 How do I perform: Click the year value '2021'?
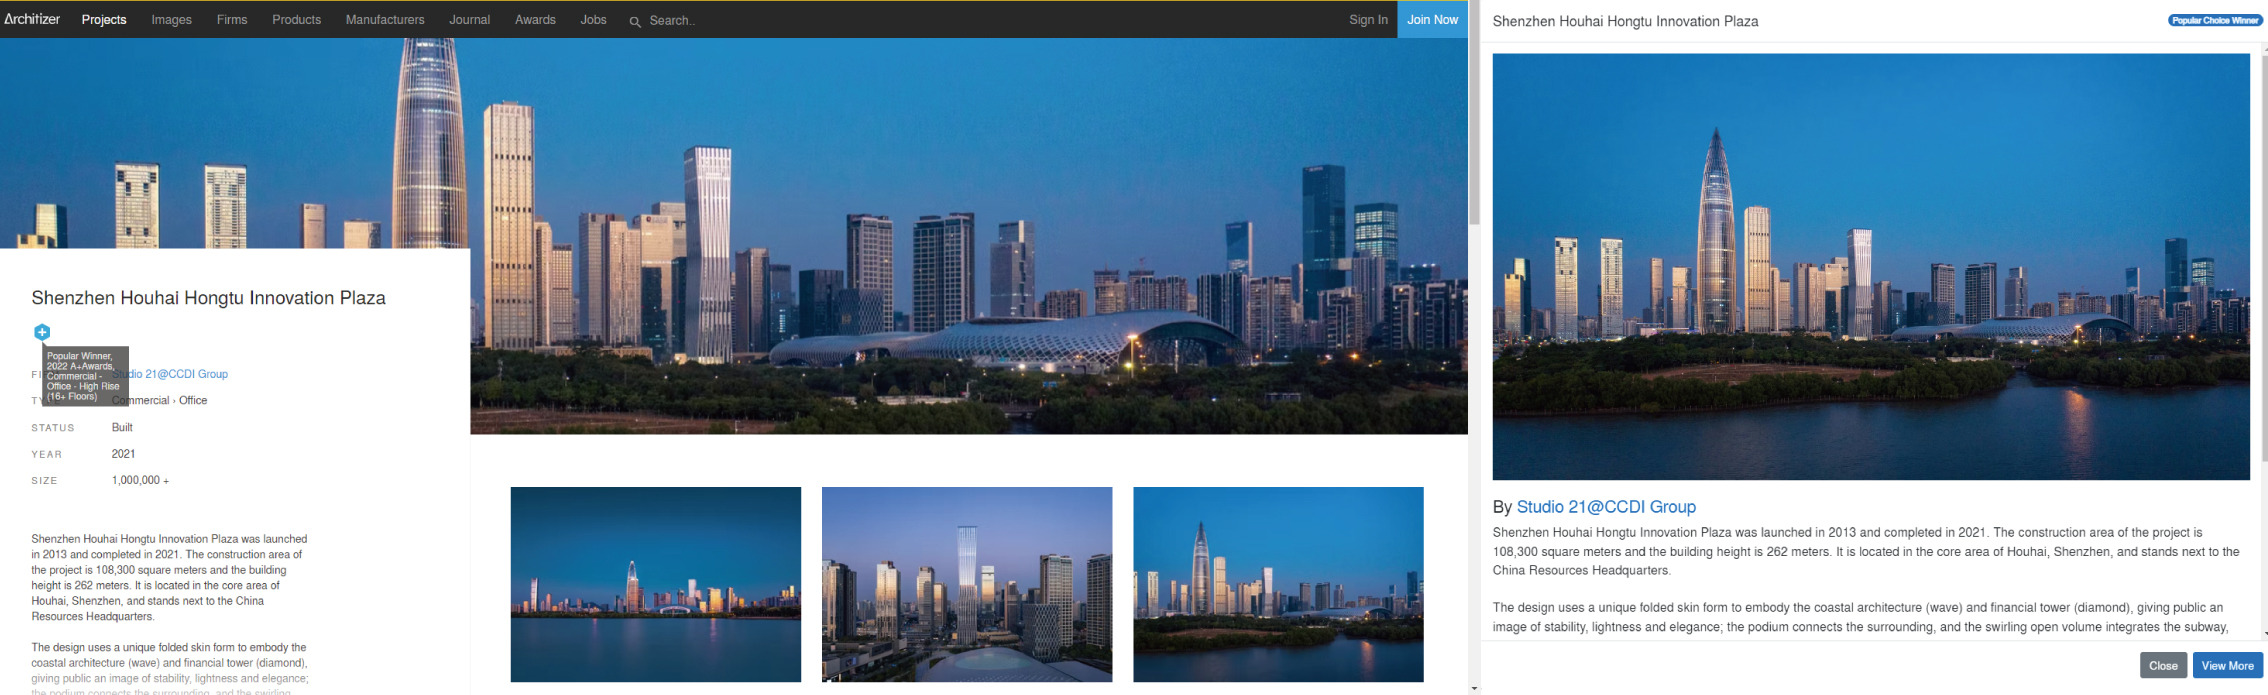pos(123,454)
